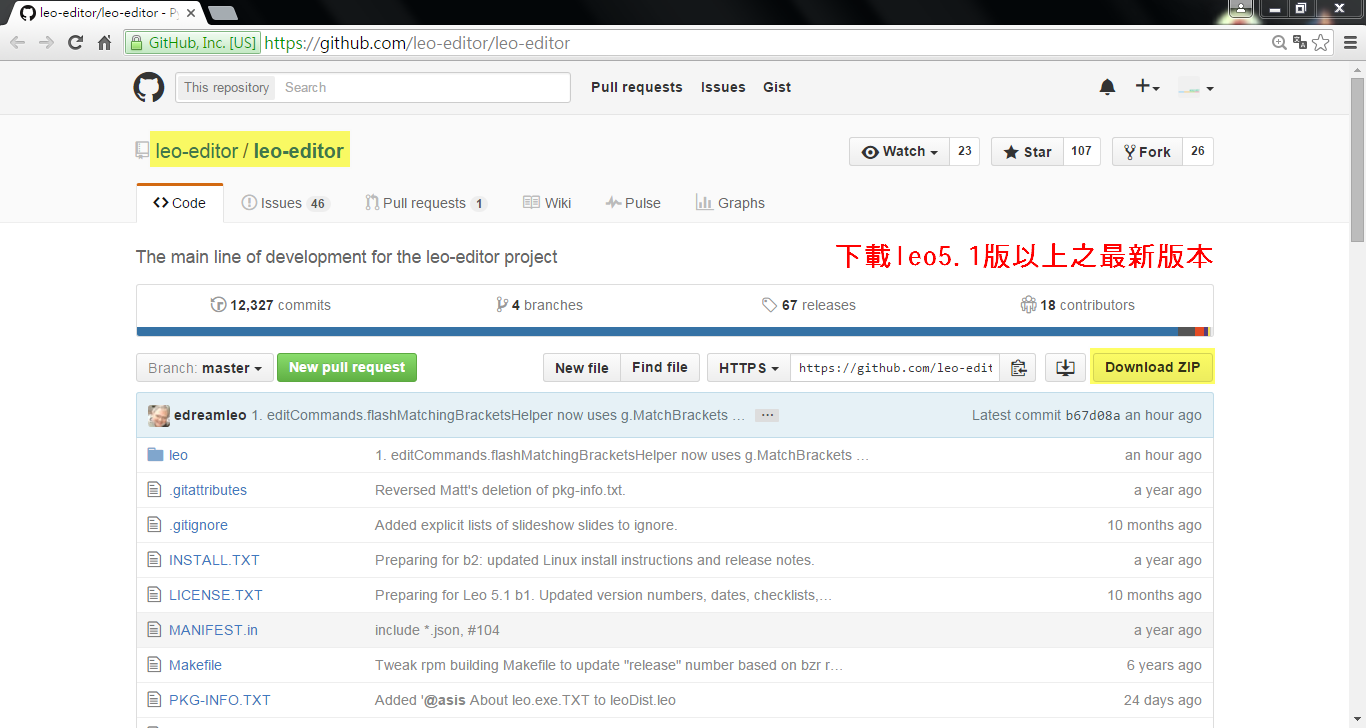Click the file icon for .gitattributes
The image size is (1366, 728).
154,490
